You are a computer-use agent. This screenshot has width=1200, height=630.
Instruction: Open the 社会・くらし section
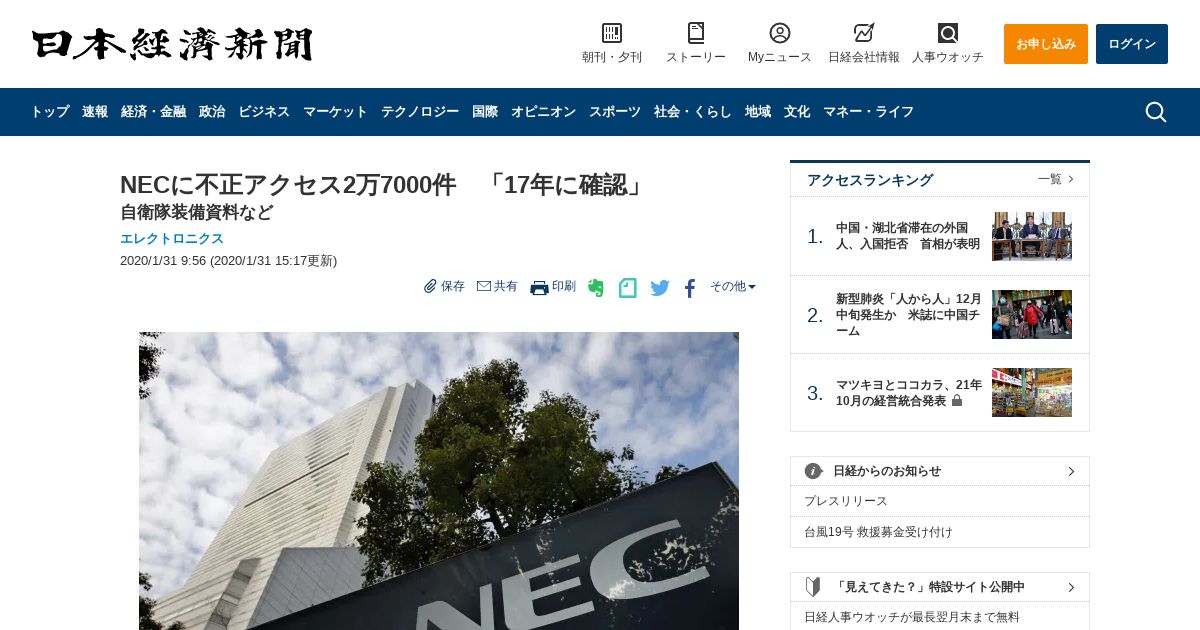click(693, 112)
